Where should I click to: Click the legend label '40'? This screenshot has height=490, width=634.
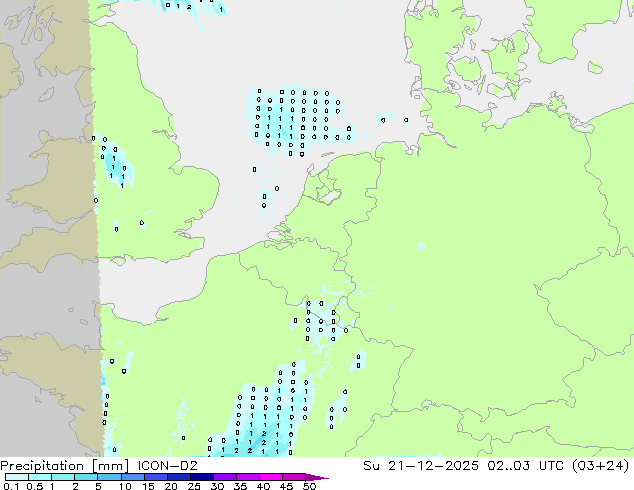click(x=263, y=486)
